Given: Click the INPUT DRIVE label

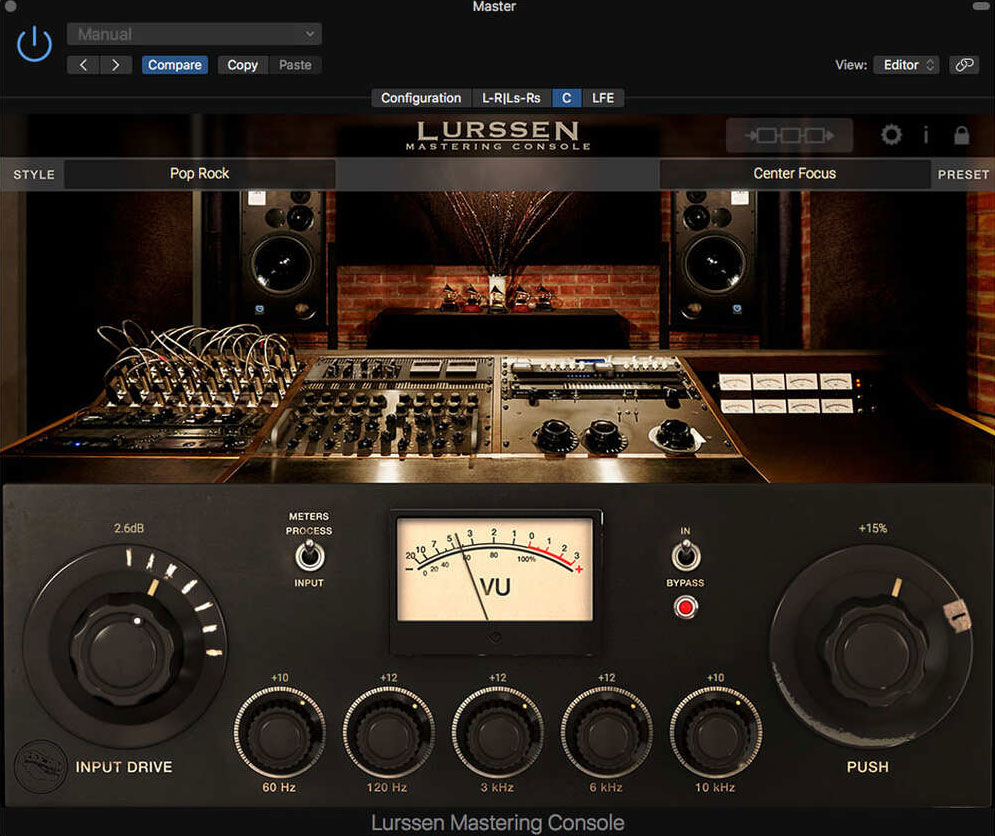Looking at the screenshot, I should [x=124, y=767].
